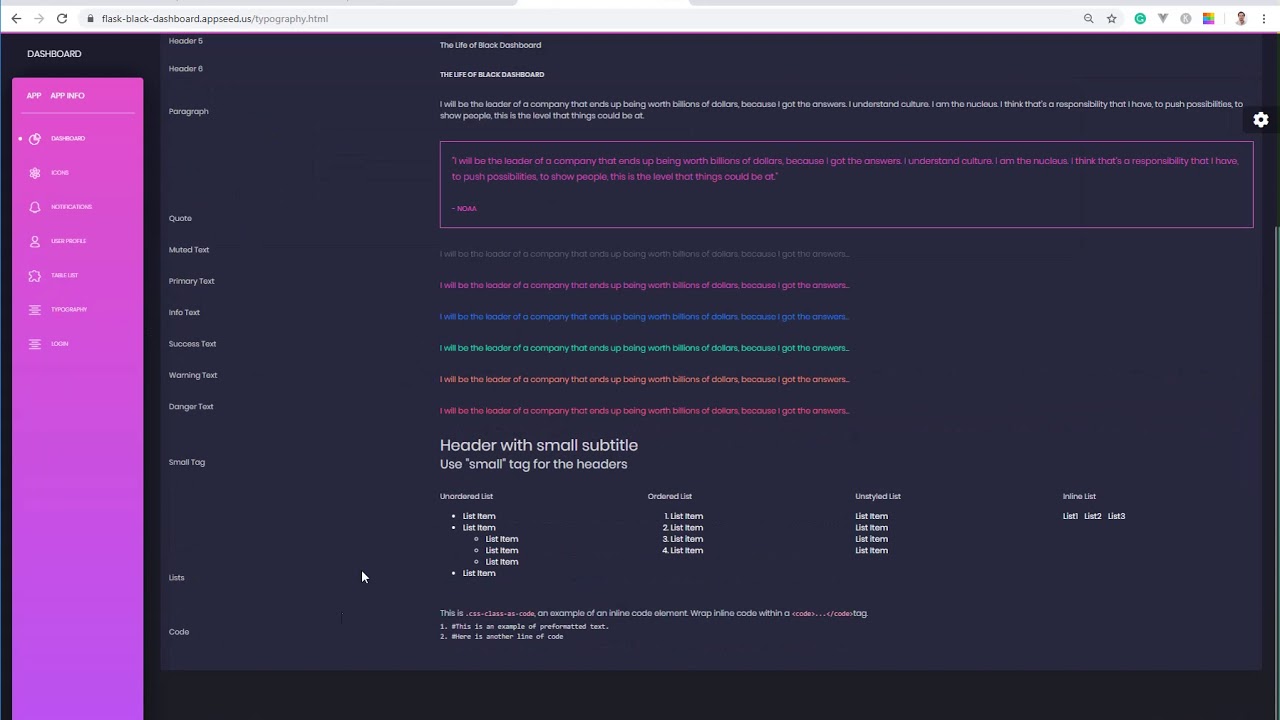Click the orange Warning Text sample line
The height and width of the screenshot is (720, 1280).
coord(644,379)
